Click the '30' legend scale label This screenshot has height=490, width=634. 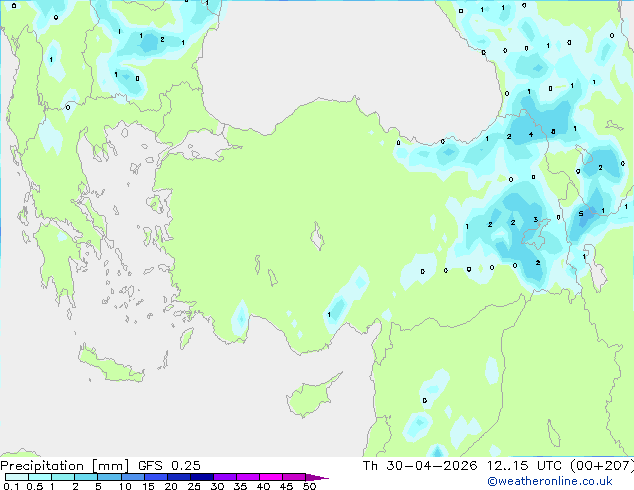coord(217,486)
